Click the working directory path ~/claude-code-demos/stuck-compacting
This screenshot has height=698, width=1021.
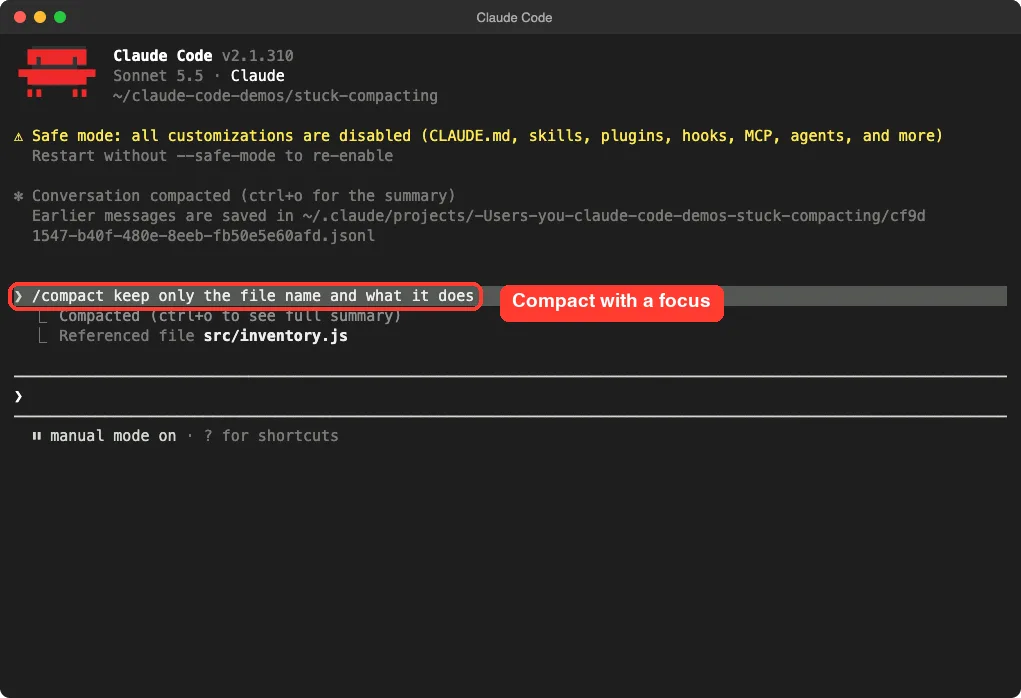(x=275, y=96)
